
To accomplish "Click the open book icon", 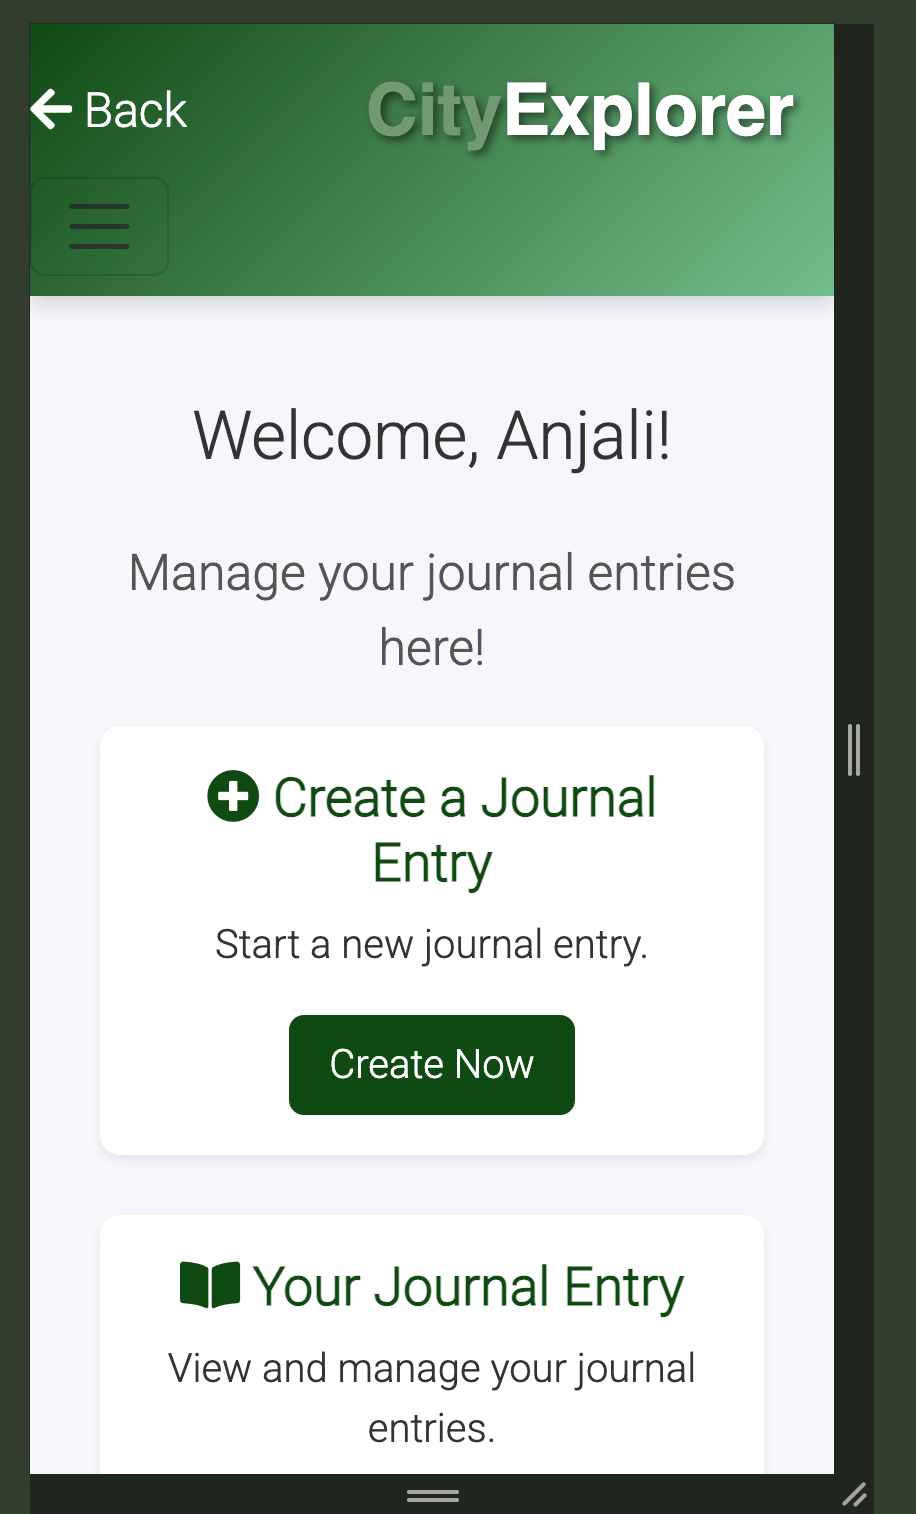I will pyautogui.click(x=210, y=1285).
